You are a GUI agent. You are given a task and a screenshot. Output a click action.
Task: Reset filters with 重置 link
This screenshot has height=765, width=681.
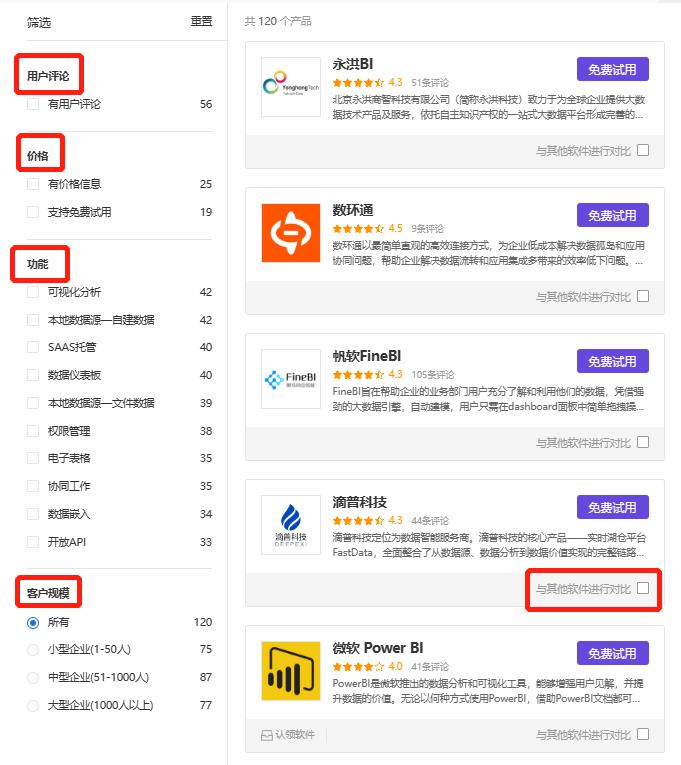click(x=201, y=21)
